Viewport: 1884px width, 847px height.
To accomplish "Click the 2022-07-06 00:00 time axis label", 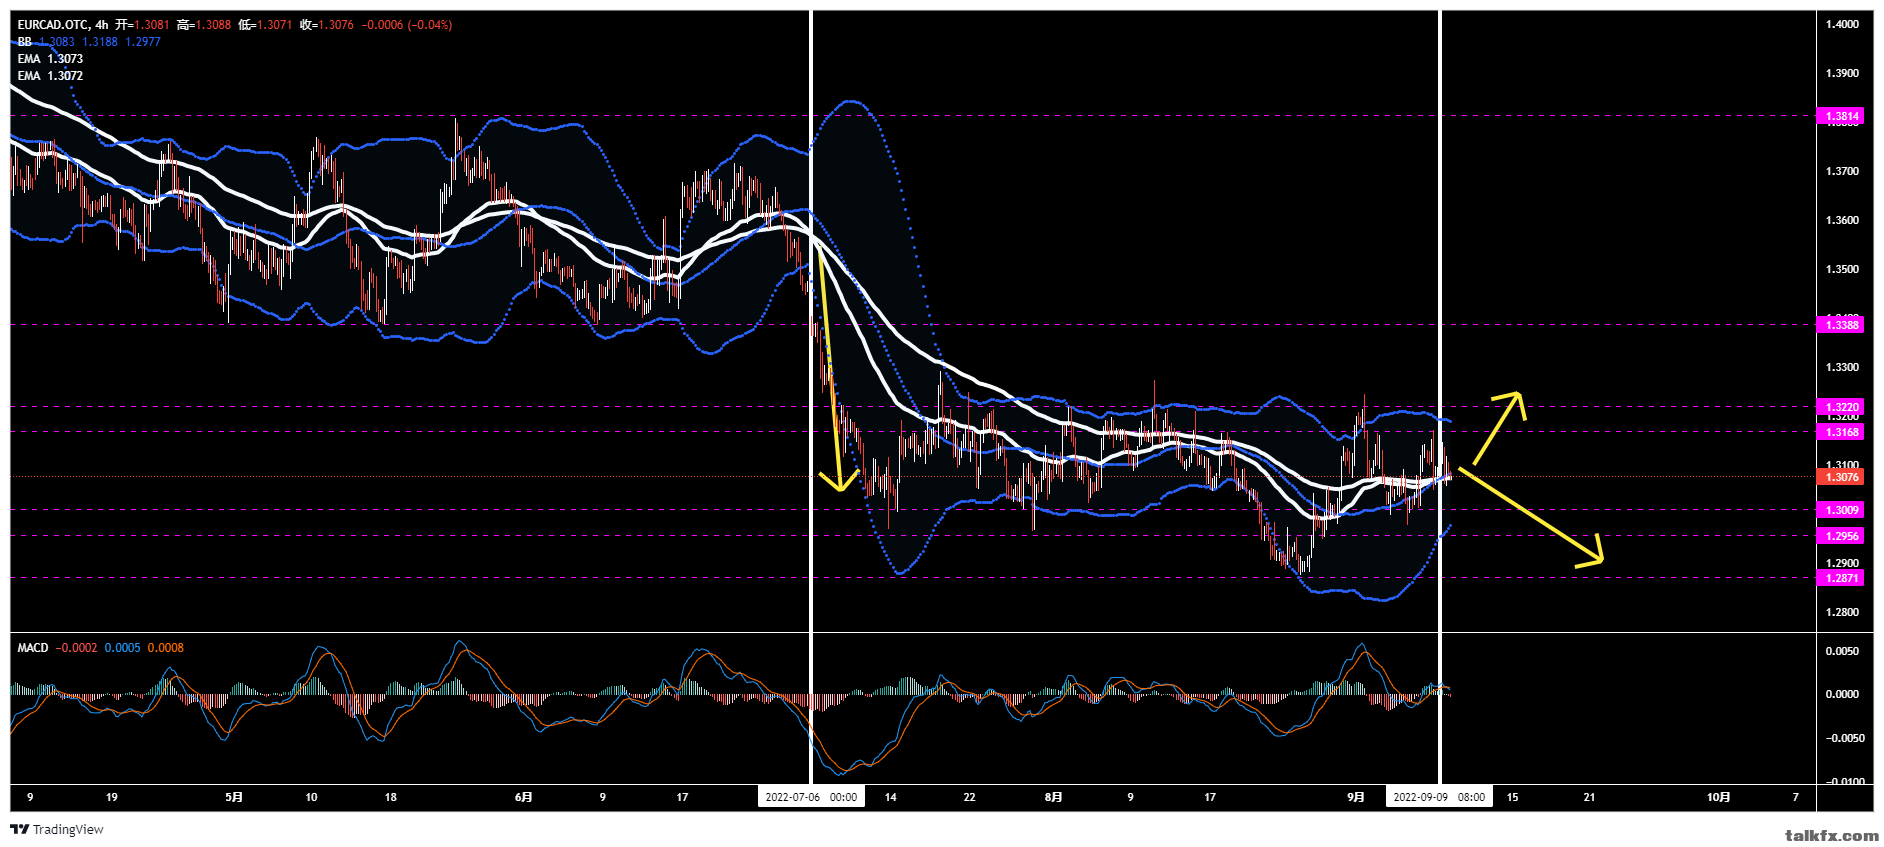I will [811, 797].
